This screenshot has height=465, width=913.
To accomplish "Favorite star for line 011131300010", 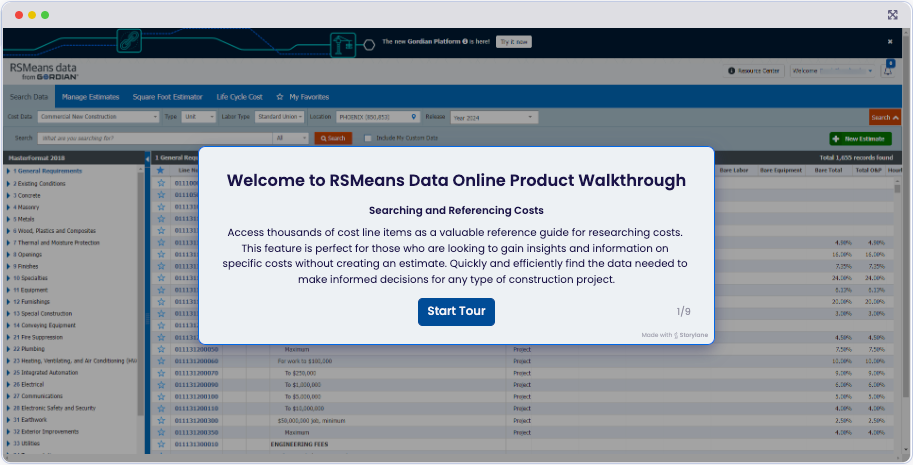I will click(x=161, y=444).
